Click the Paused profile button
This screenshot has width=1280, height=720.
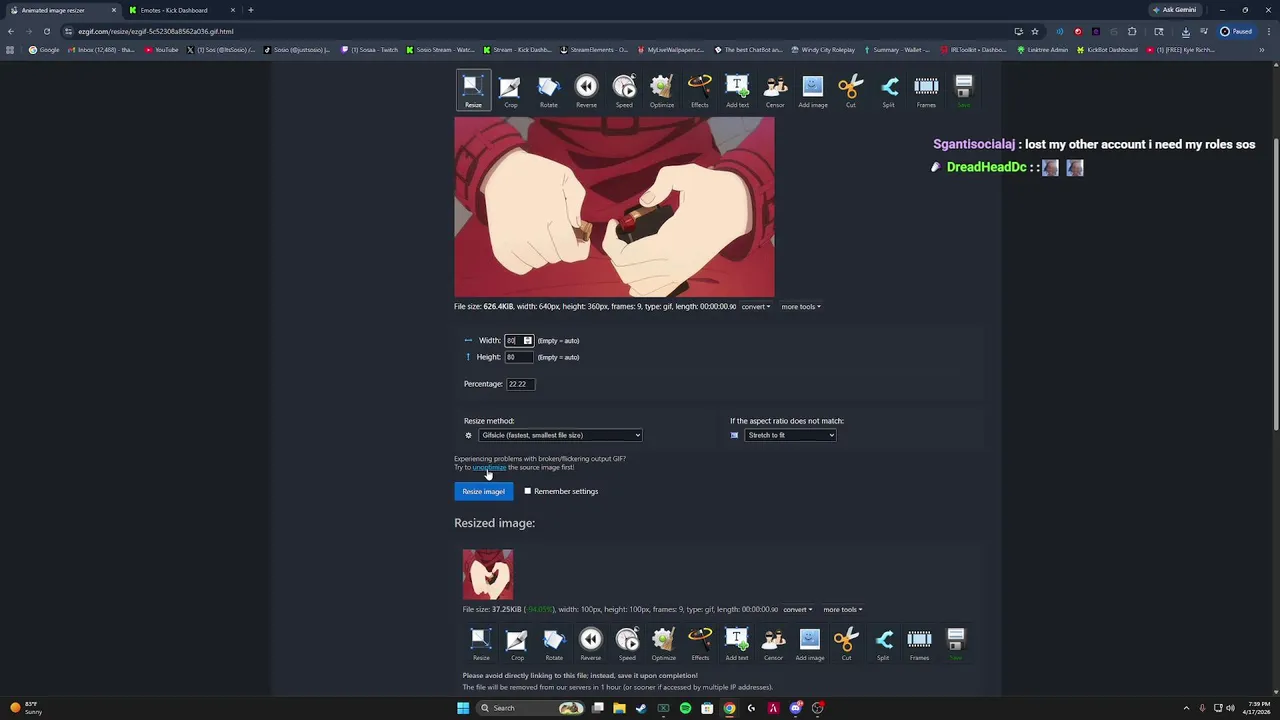[x=1236, y=31]
